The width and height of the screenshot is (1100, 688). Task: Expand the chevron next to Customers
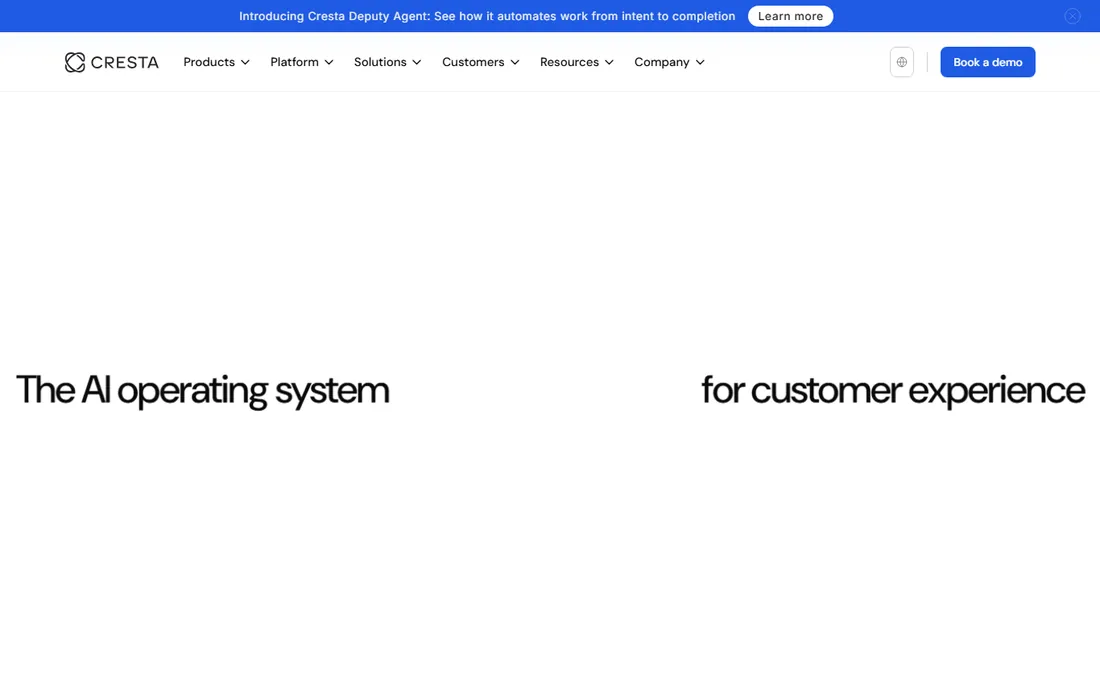tap(515, 62)
